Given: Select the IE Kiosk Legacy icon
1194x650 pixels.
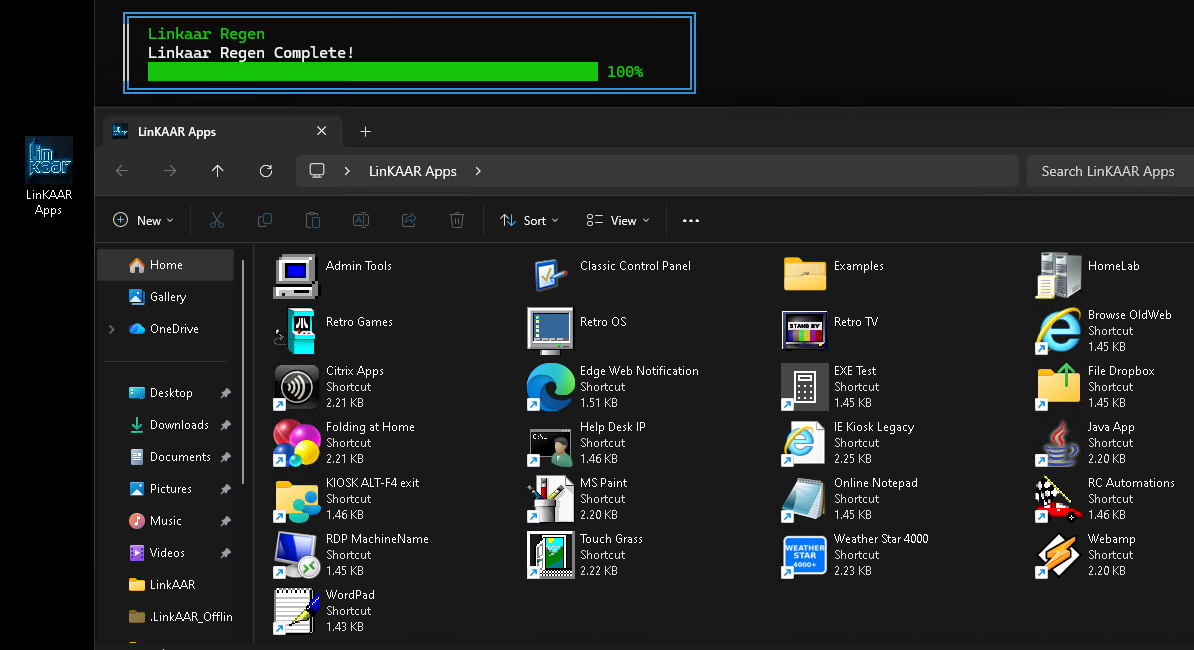Looking at the screenshot, I should 804,443.
